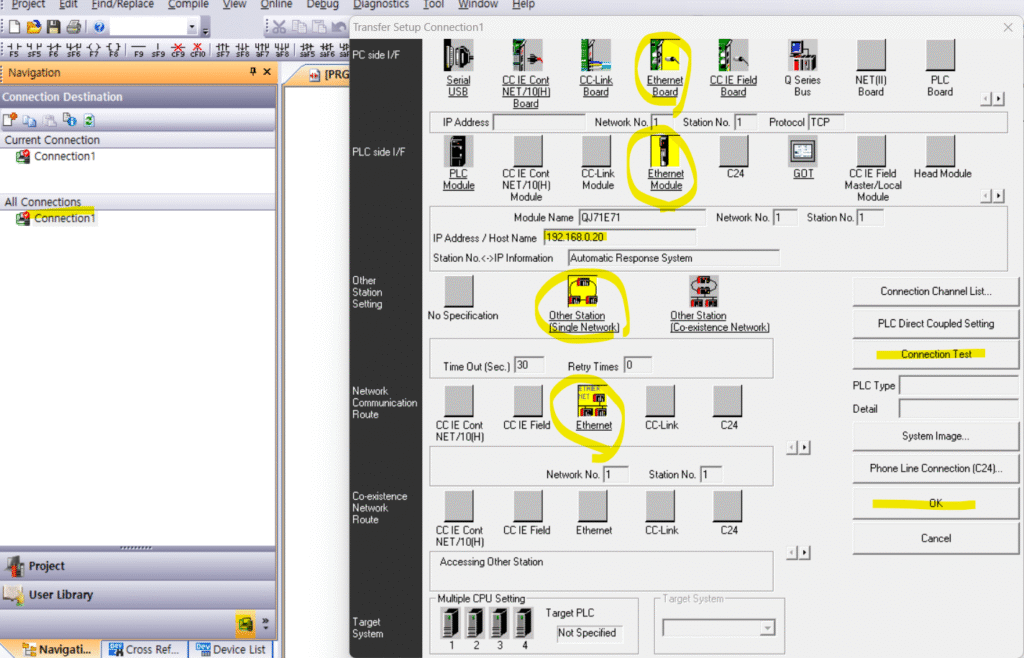This screenshot has height=658, width=1024.
Task: Select No Specification station setting
Action: tap(459, 292)
